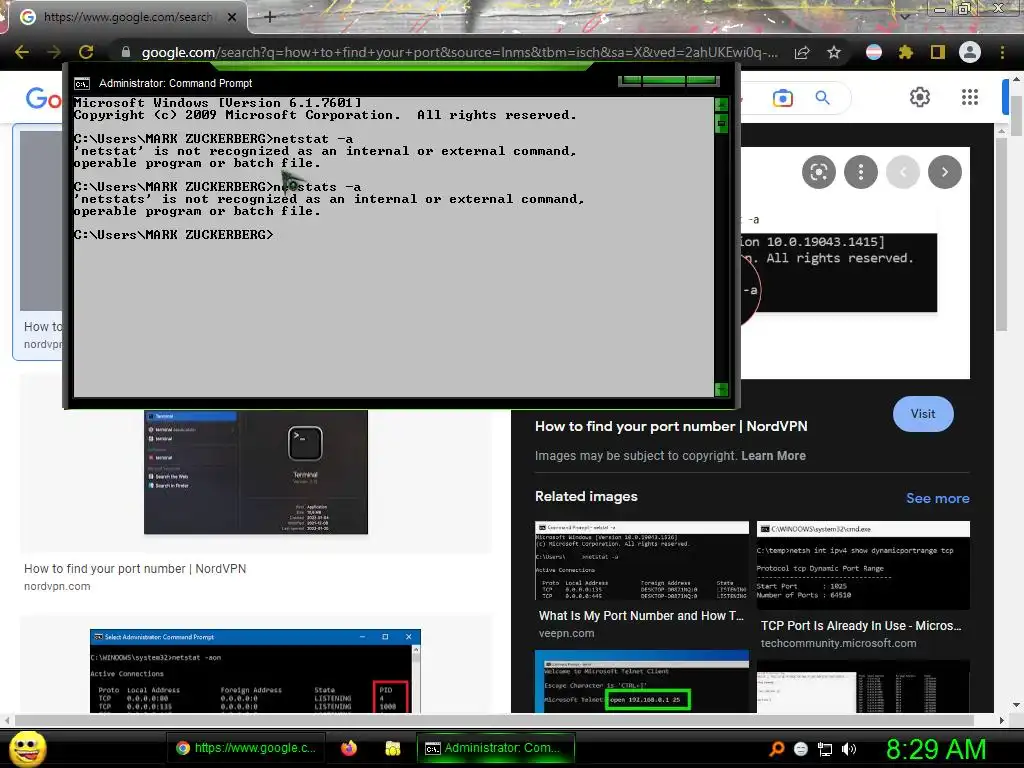Open image preview three-dot options

point(861,172)
